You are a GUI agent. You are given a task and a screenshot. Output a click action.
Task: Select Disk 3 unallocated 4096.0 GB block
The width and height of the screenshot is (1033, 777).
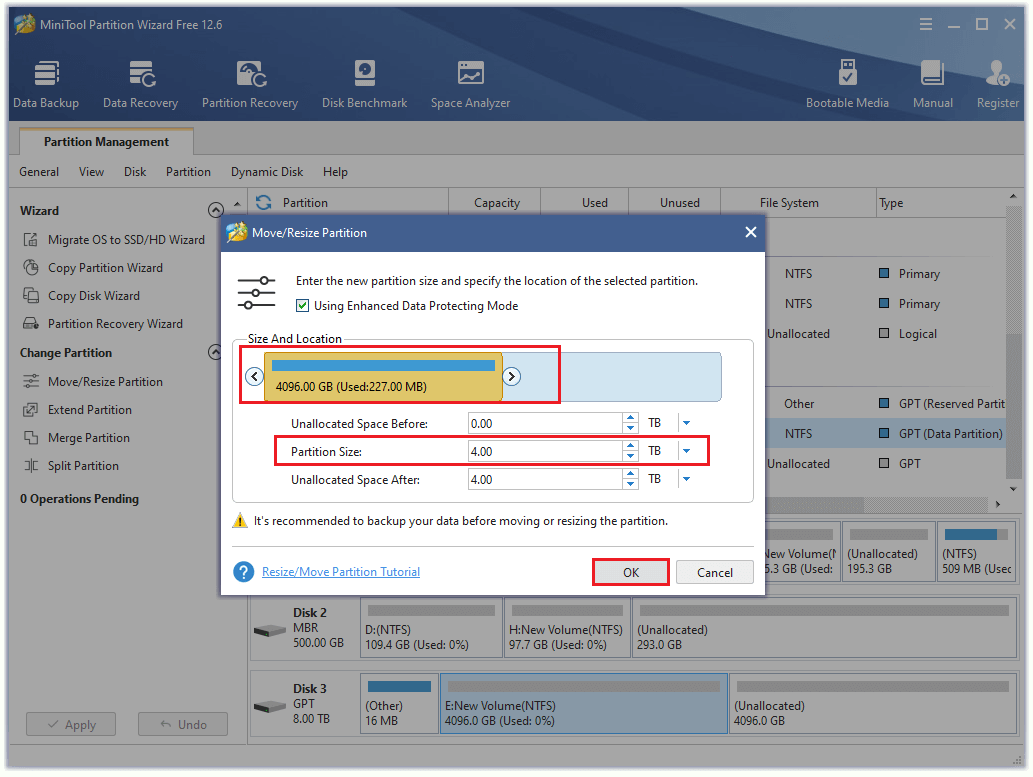point(873,703)
